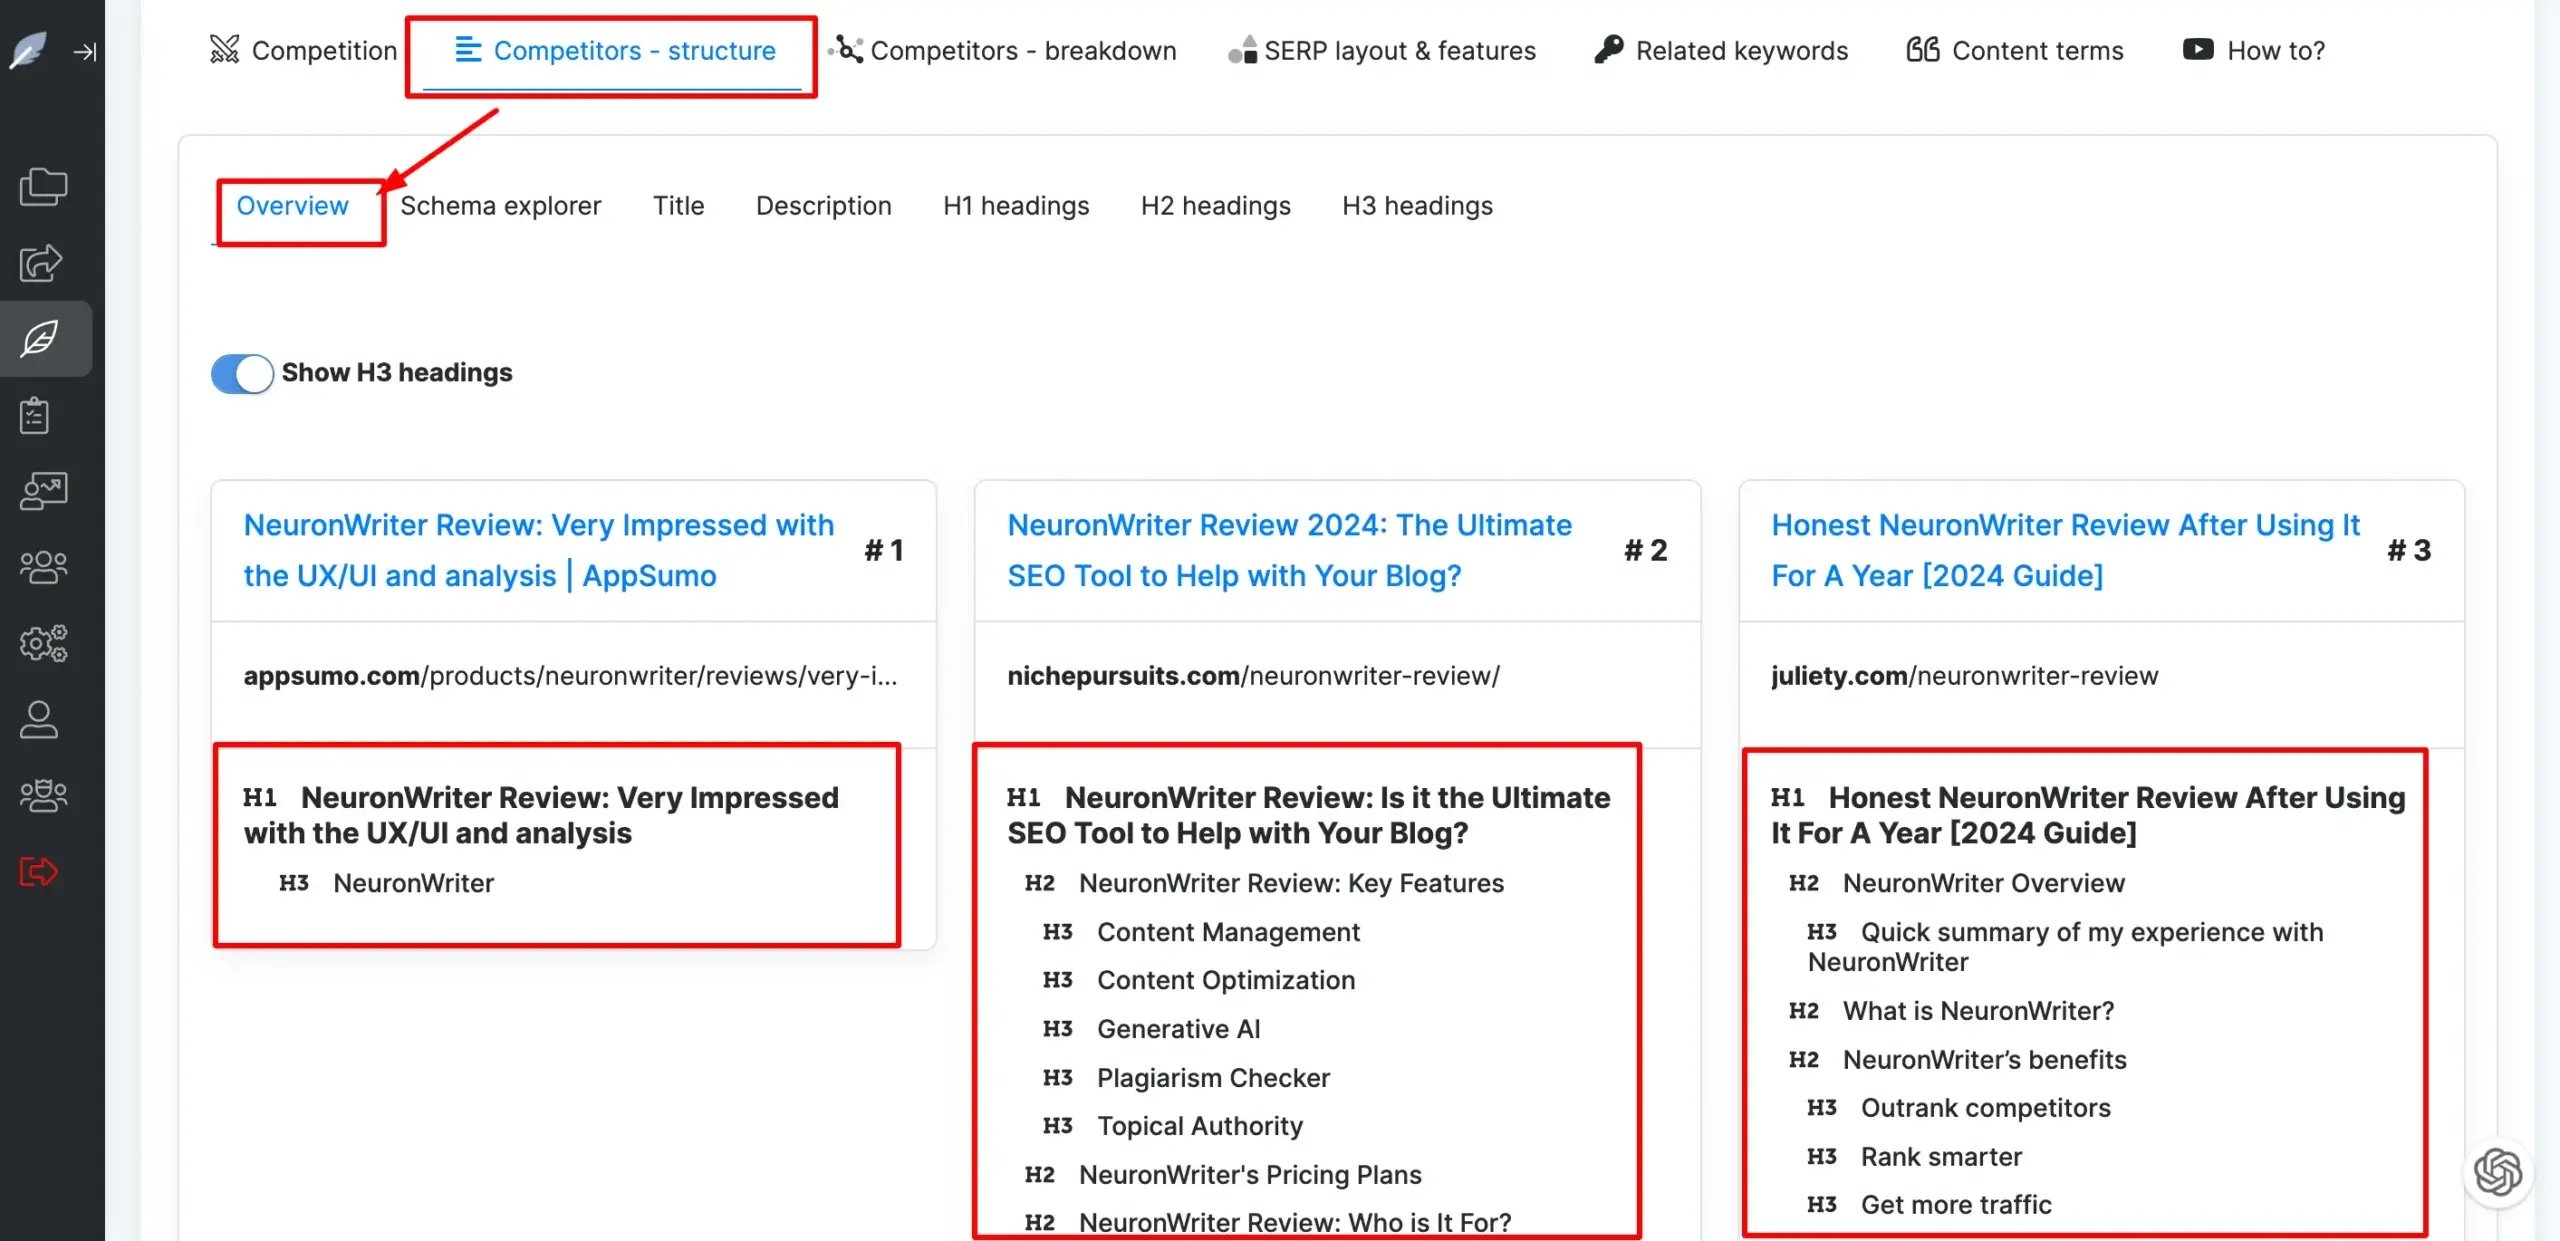This screenshot has height=1241, width=2560.
Task: Click the NeuronWriter feather logo
Action: (x=28, y=50)
